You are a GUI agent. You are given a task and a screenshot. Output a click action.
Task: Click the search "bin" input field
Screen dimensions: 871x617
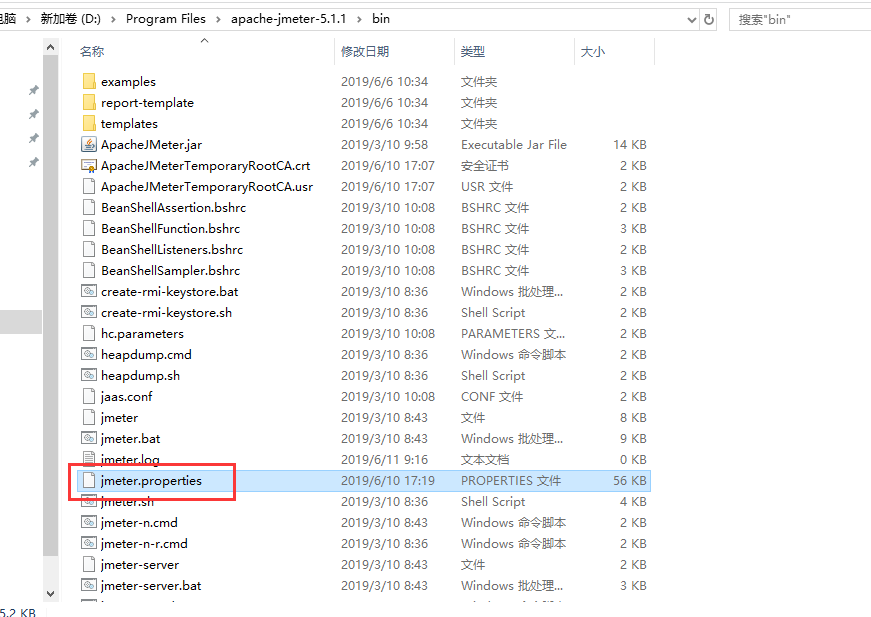pos(800,19)
